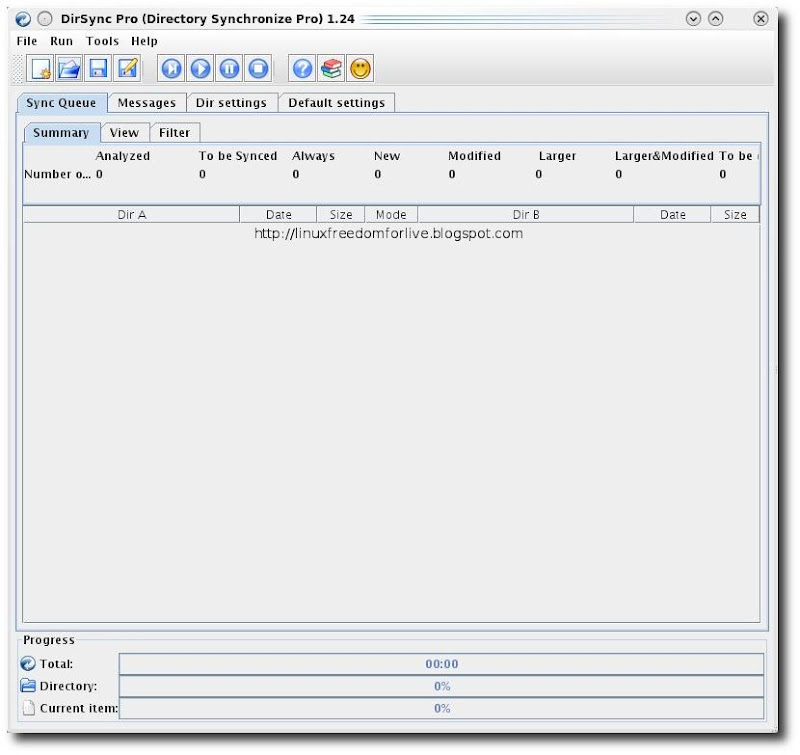Switch to the Sync Queue tab
The height and width of the screenshot is (755, 800).
[62, 103]
